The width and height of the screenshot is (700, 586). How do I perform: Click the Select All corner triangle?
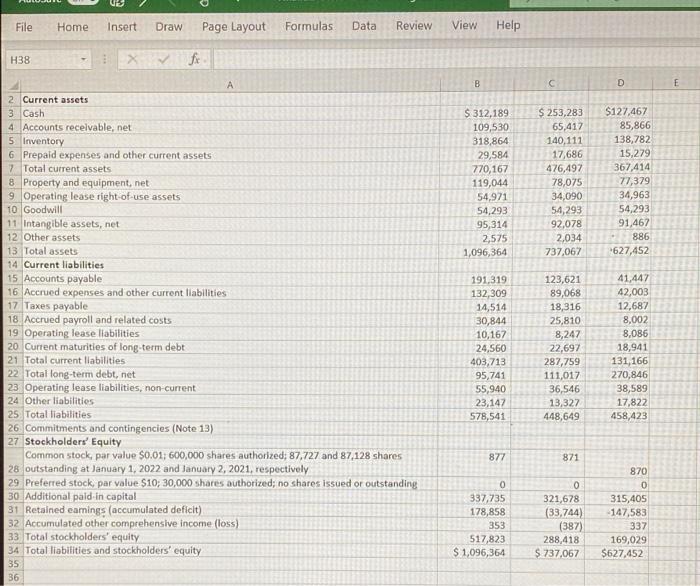coord(14,85)
